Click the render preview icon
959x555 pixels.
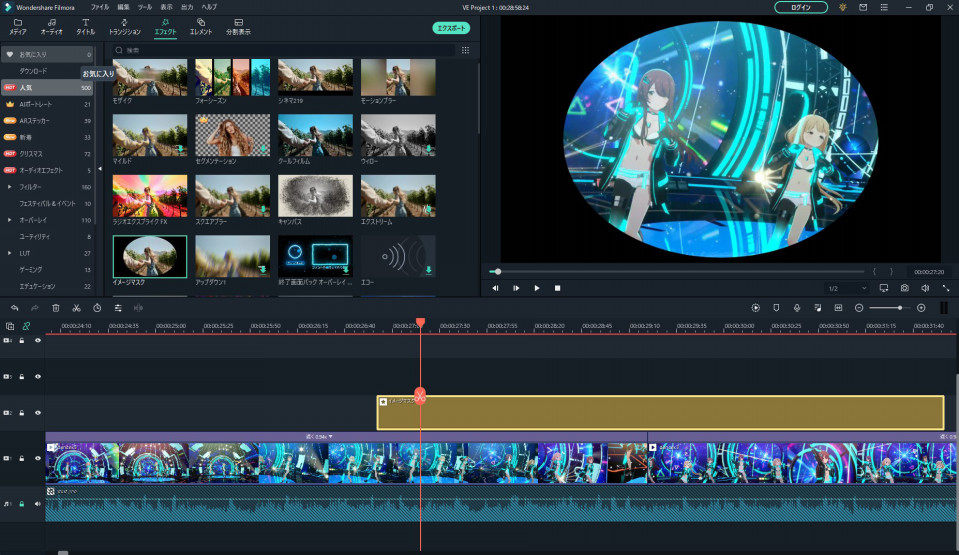click(x=755, y=308)
